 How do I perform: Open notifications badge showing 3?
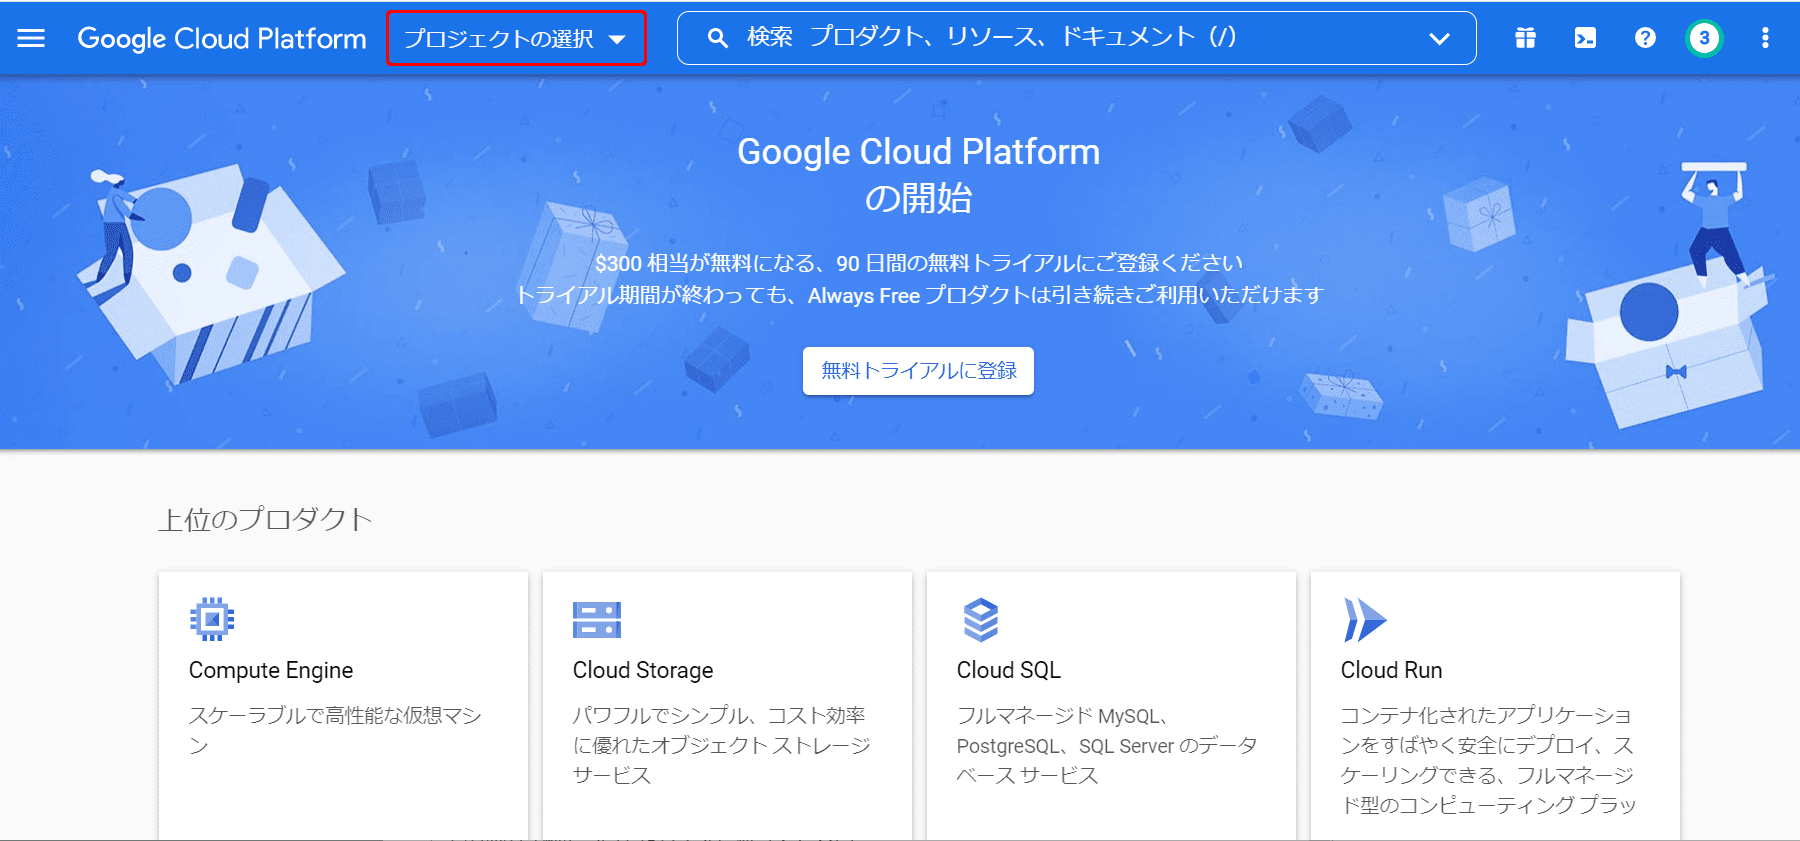pos(1704,38)
